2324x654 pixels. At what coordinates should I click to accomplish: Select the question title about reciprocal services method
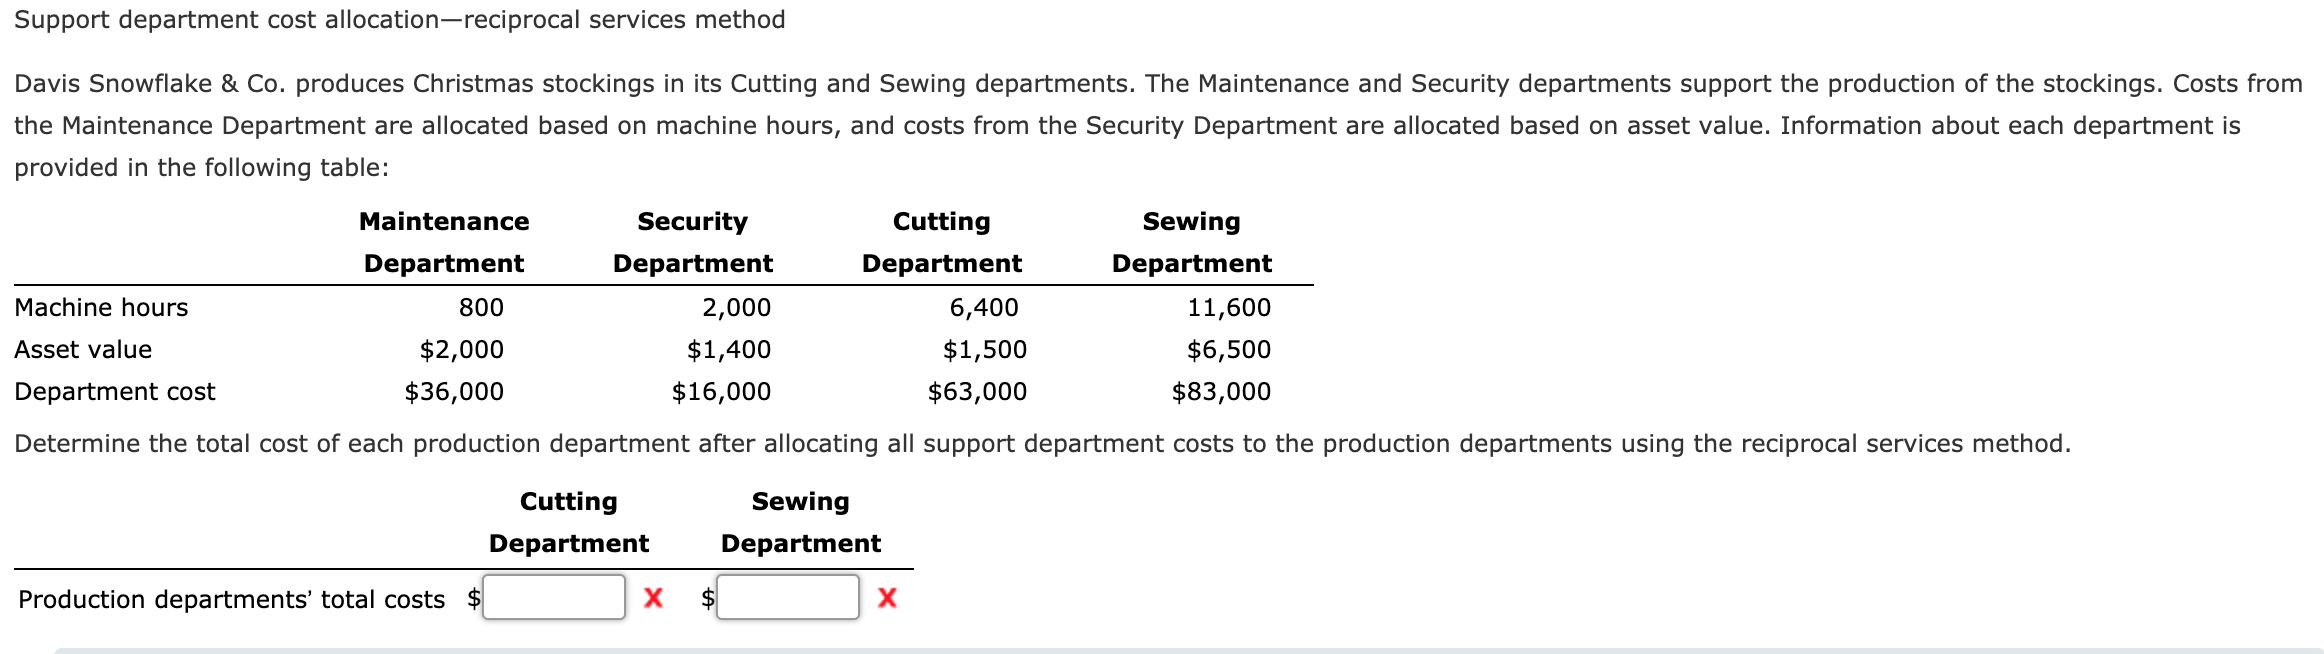click(400, 19)
